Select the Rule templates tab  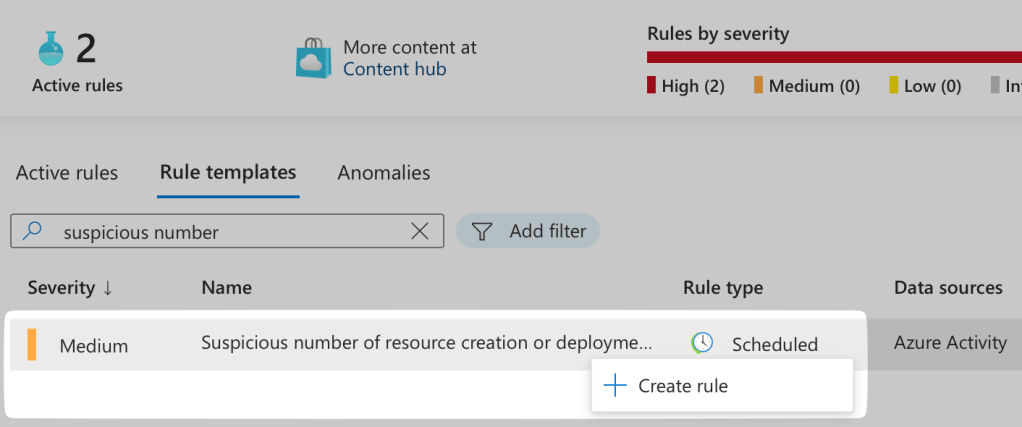228,173
